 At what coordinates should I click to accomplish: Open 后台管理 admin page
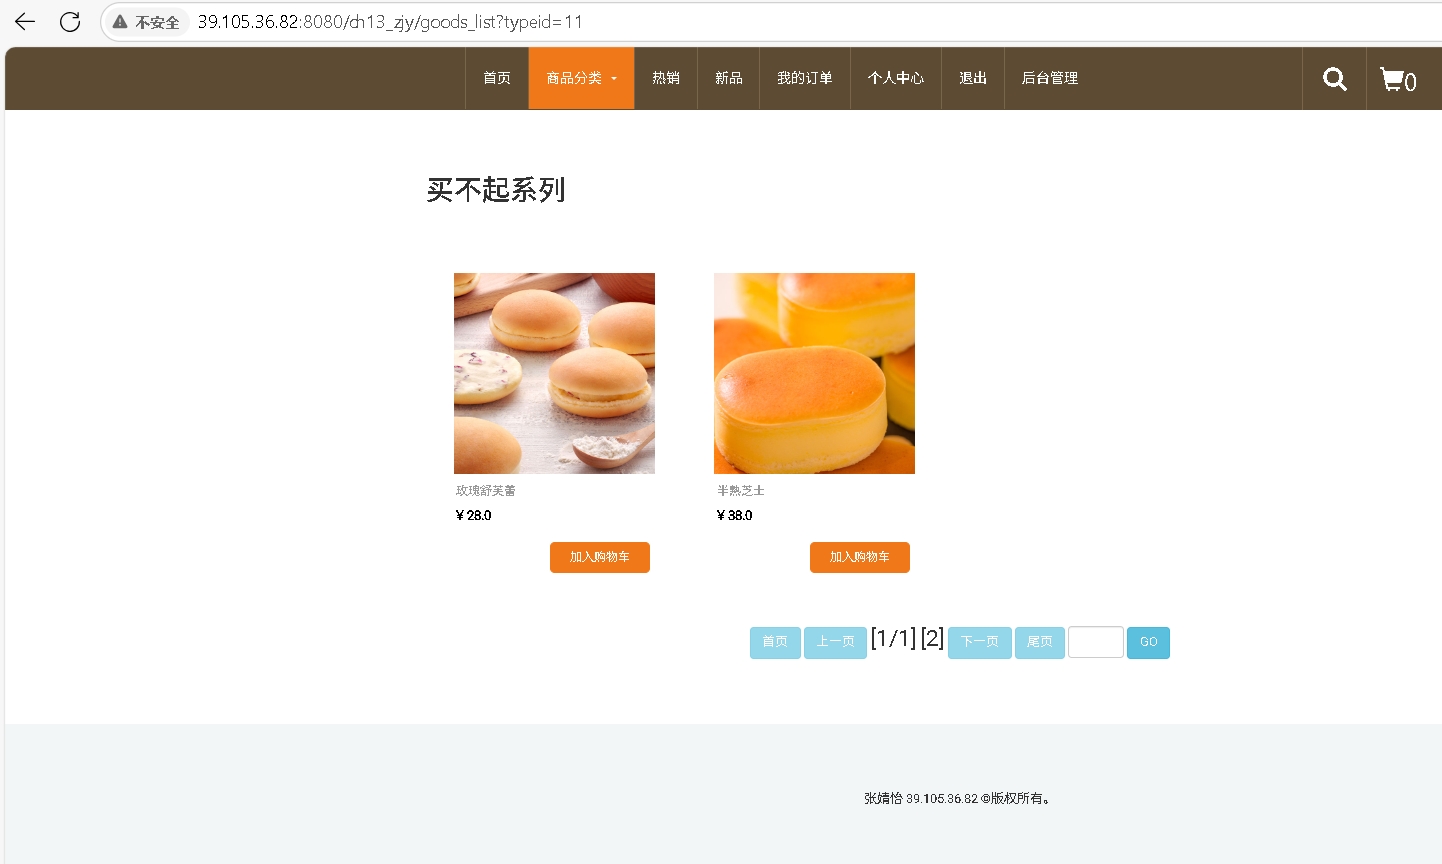click(x=1050, y=78)
